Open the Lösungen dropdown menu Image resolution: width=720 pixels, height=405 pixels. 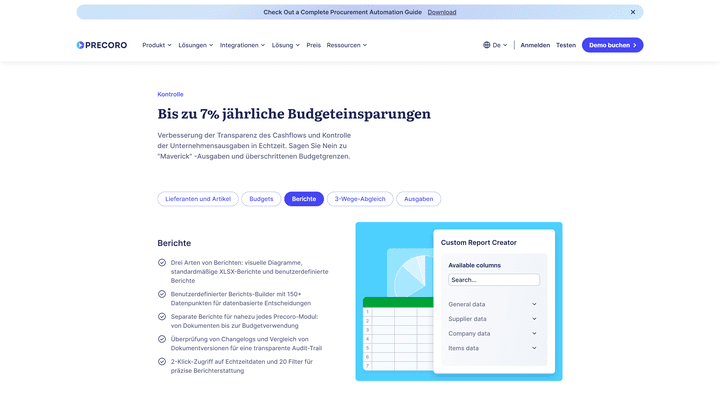196,45
